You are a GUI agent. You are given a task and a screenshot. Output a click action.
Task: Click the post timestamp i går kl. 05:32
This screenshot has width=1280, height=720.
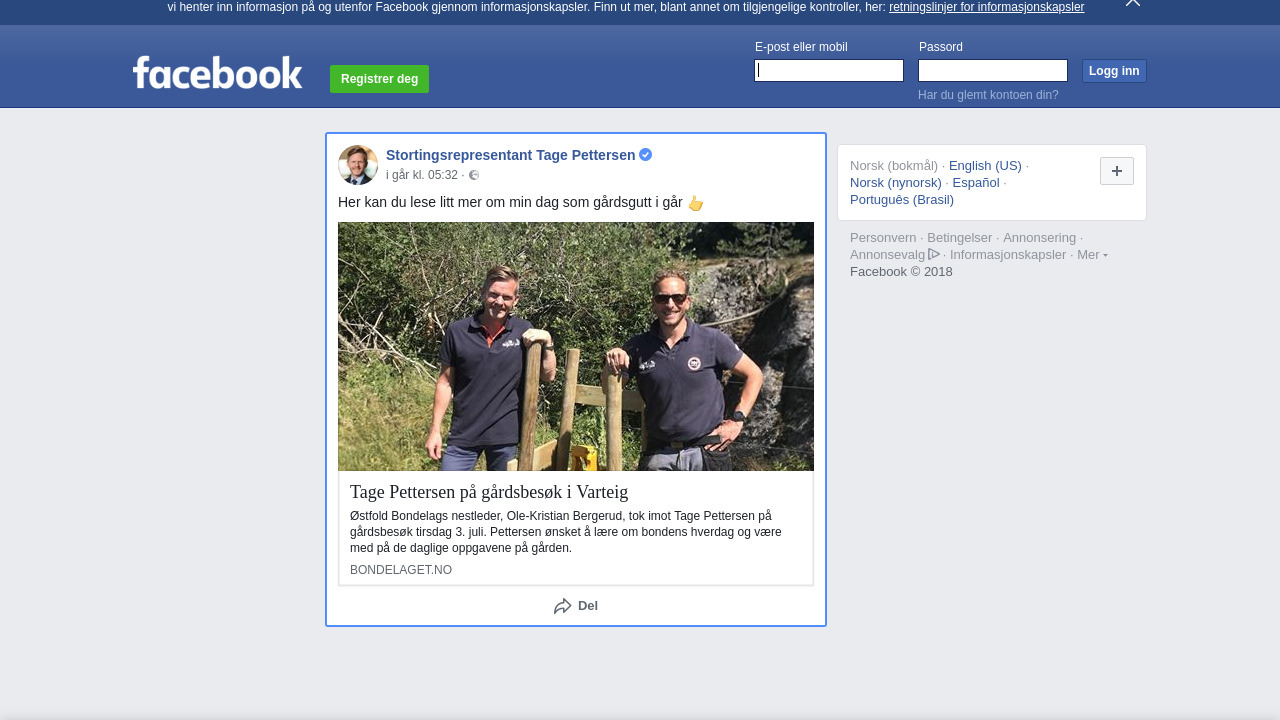[422, 175]
